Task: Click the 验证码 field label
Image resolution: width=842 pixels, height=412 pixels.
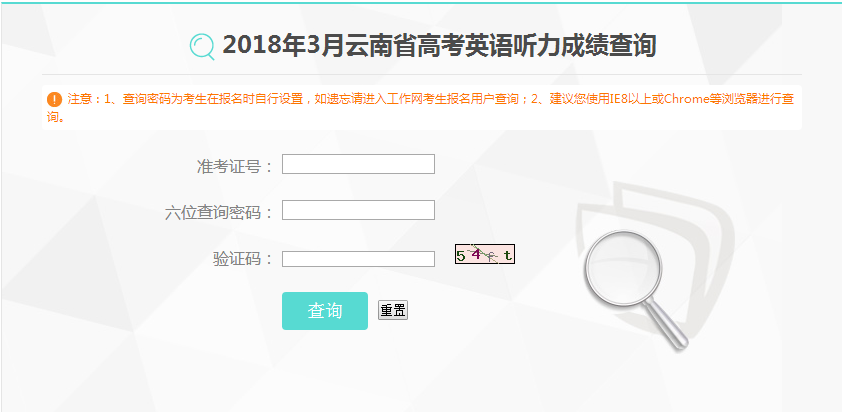Action: tap(243, 259)
